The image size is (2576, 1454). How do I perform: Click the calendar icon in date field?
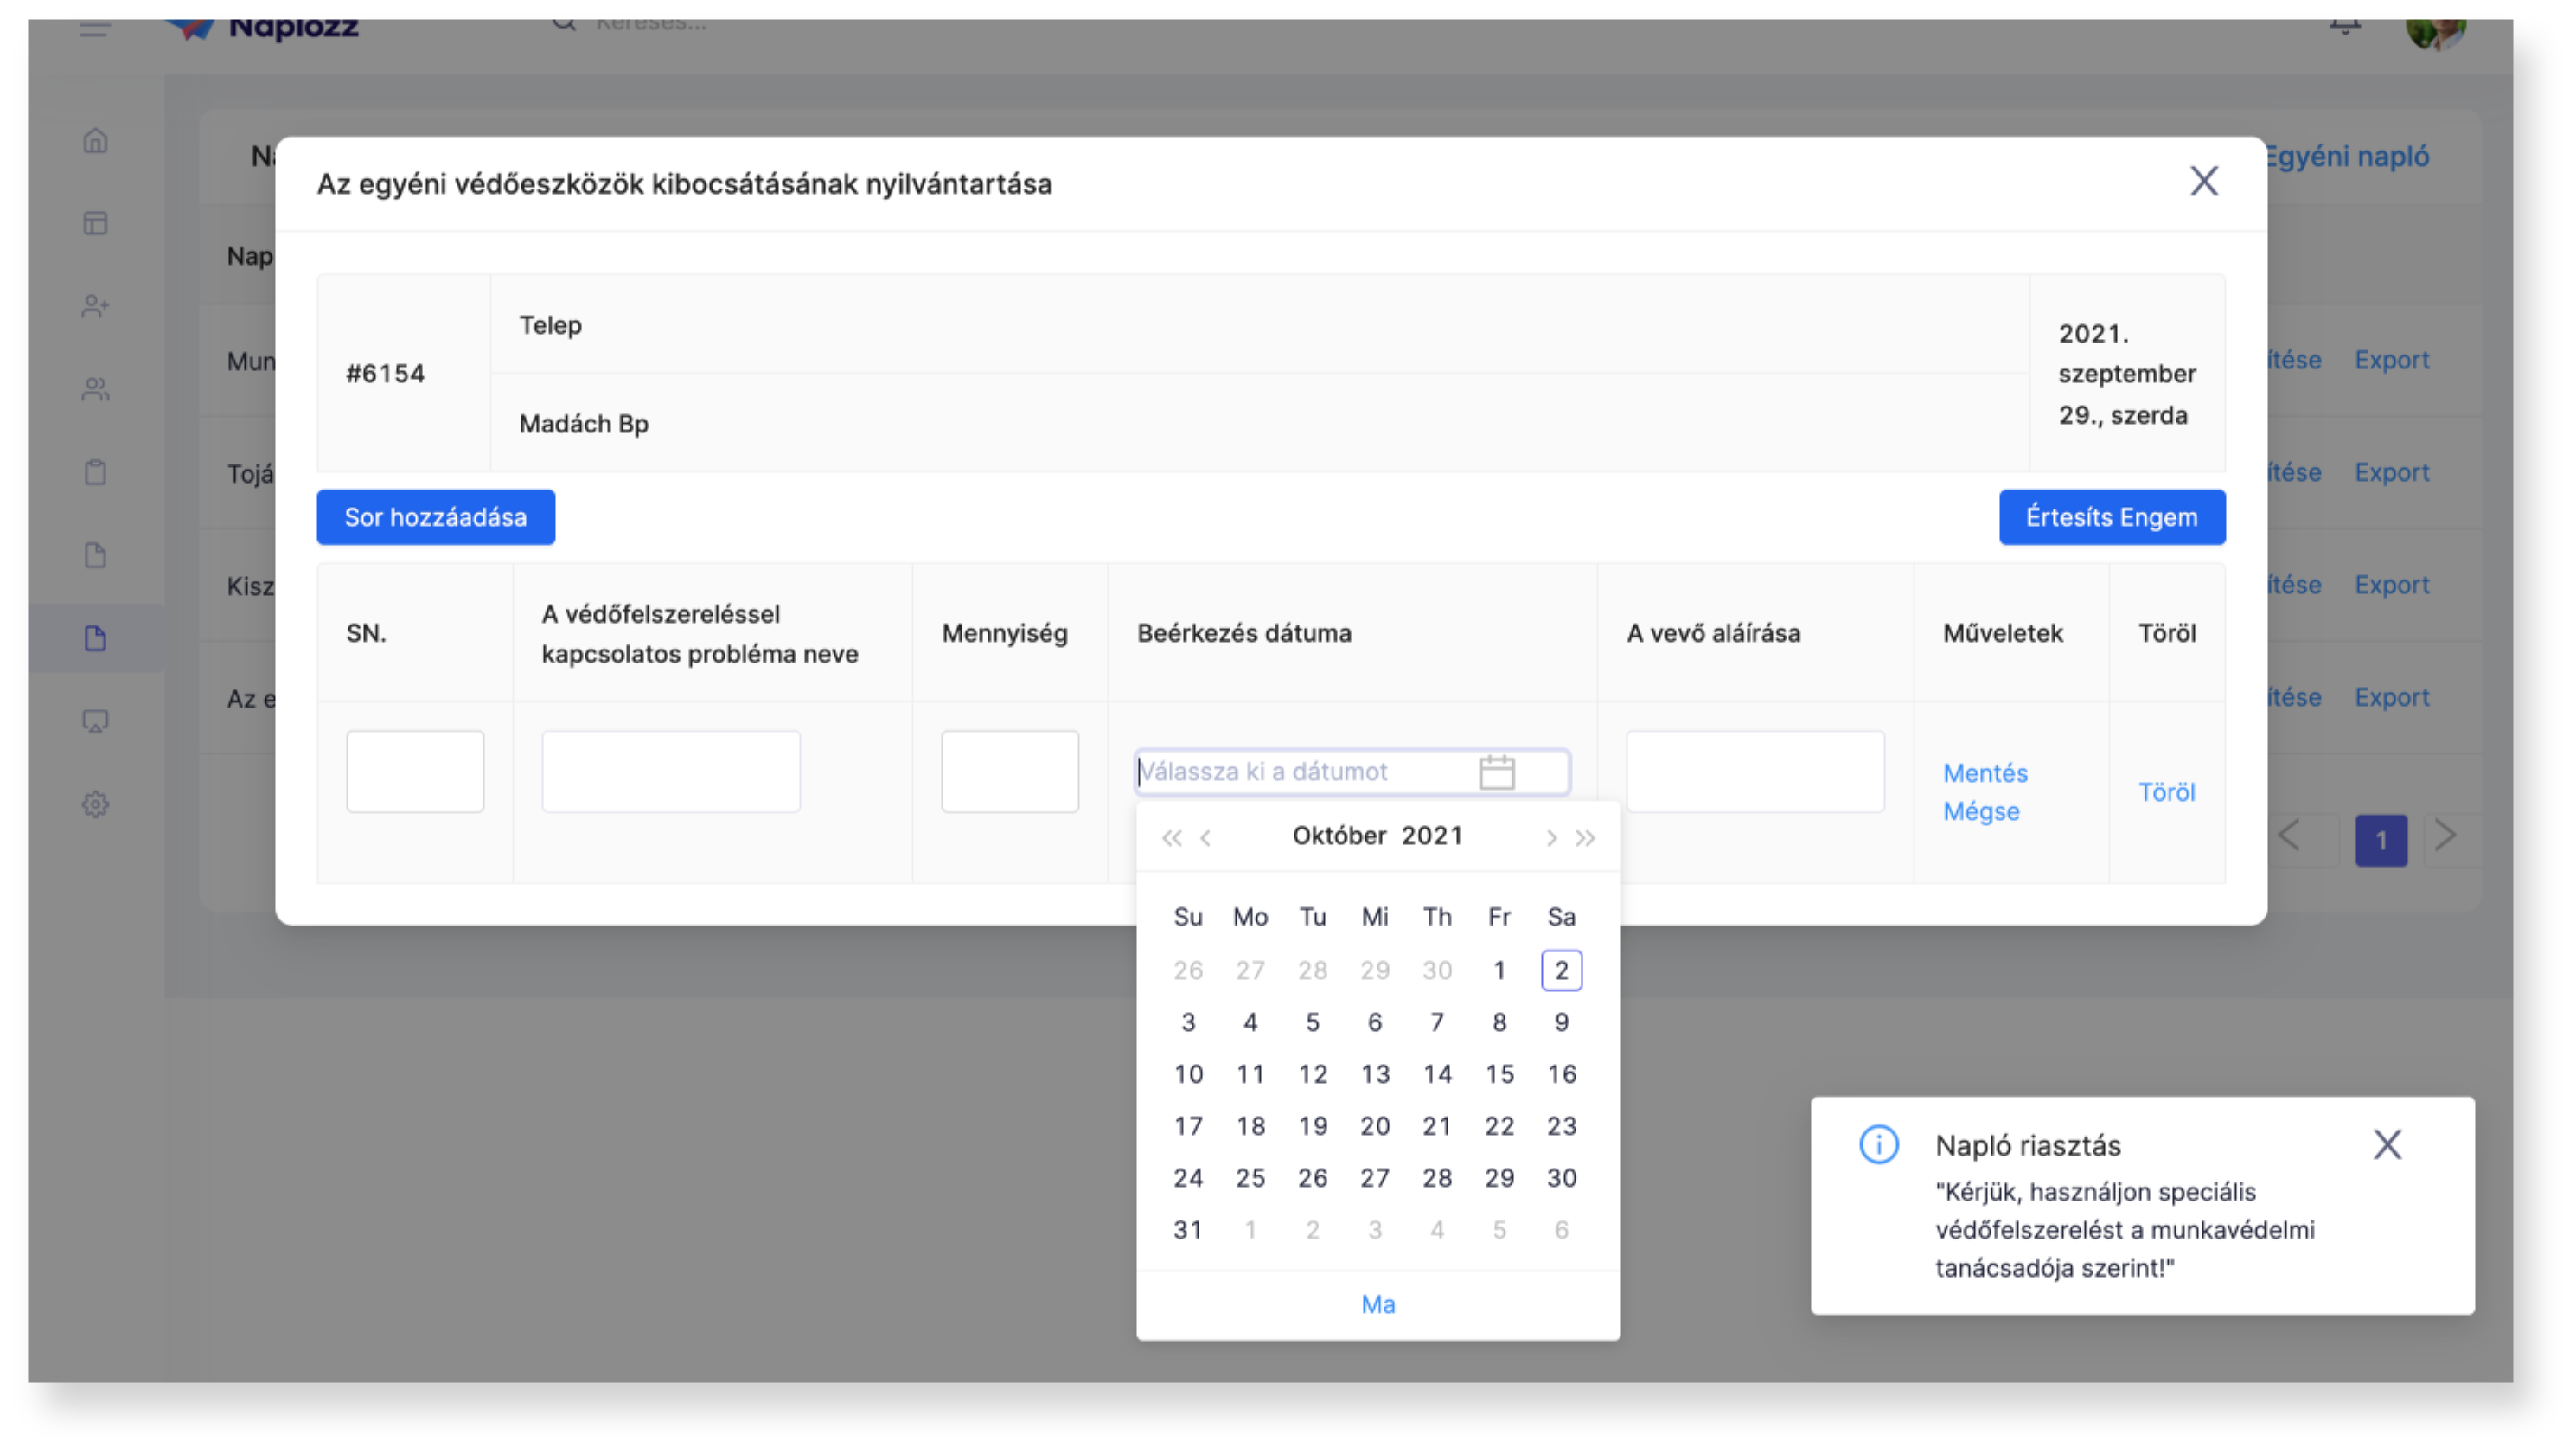(x=1496, y=772)
